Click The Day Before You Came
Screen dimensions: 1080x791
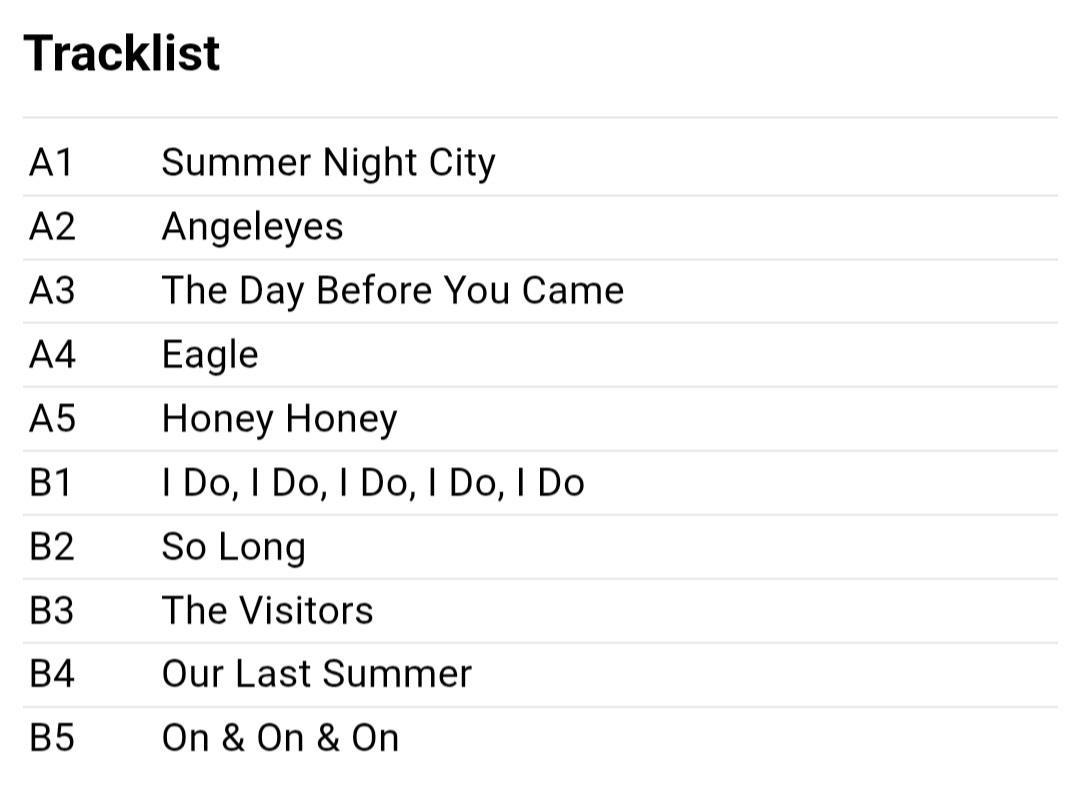(x=393, y=291)
